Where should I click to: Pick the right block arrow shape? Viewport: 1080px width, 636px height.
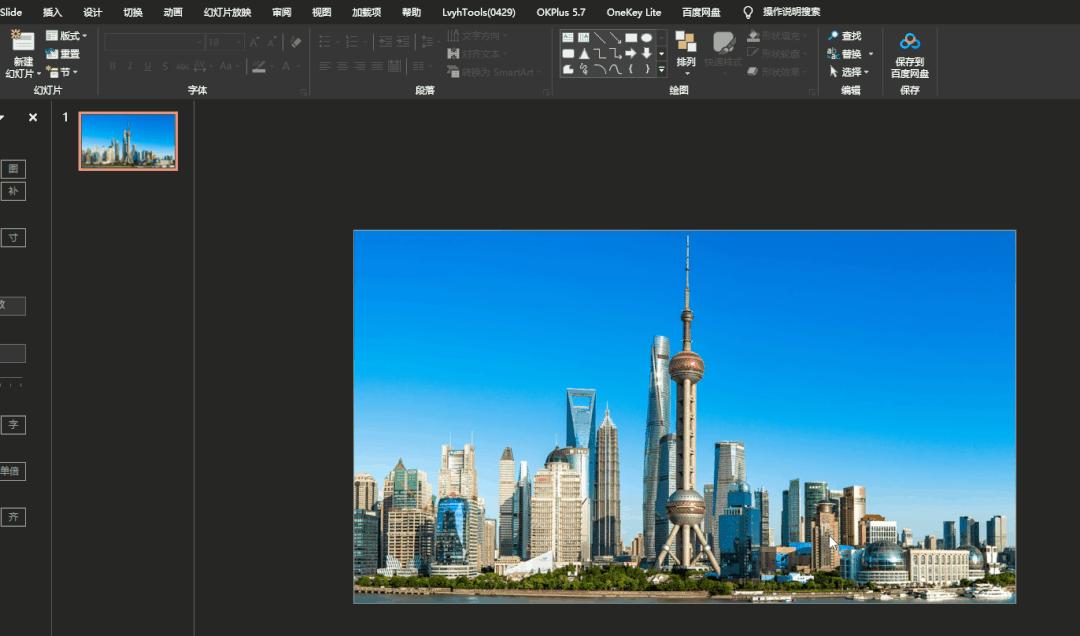click(631, 54)
